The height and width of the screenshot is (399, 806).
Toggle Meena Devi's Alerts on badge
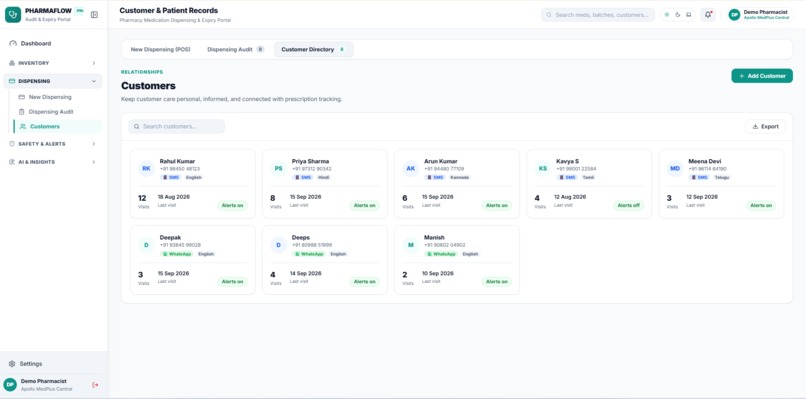point(761,205)
